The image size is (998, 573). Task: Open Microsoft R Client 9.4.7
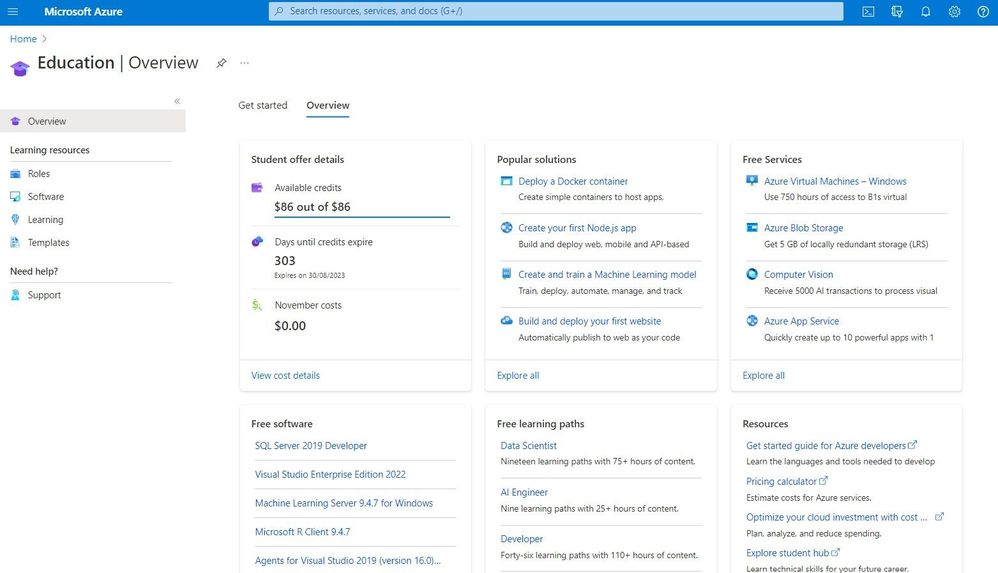point(302,532)
